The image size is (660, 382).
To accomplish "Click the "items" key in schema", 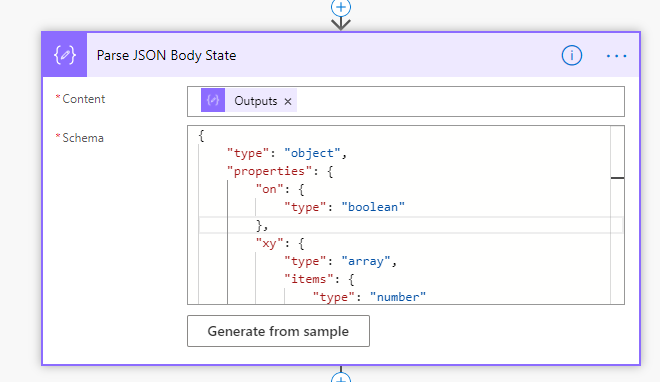I will (309, 279).
